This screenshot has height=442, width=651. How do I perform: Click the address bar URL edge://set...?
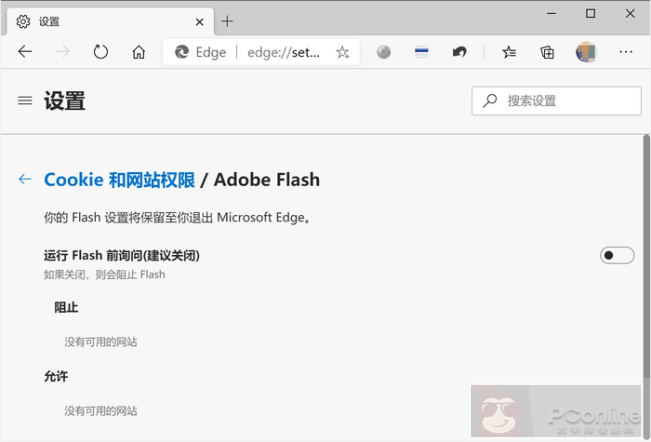pos(284,53)
